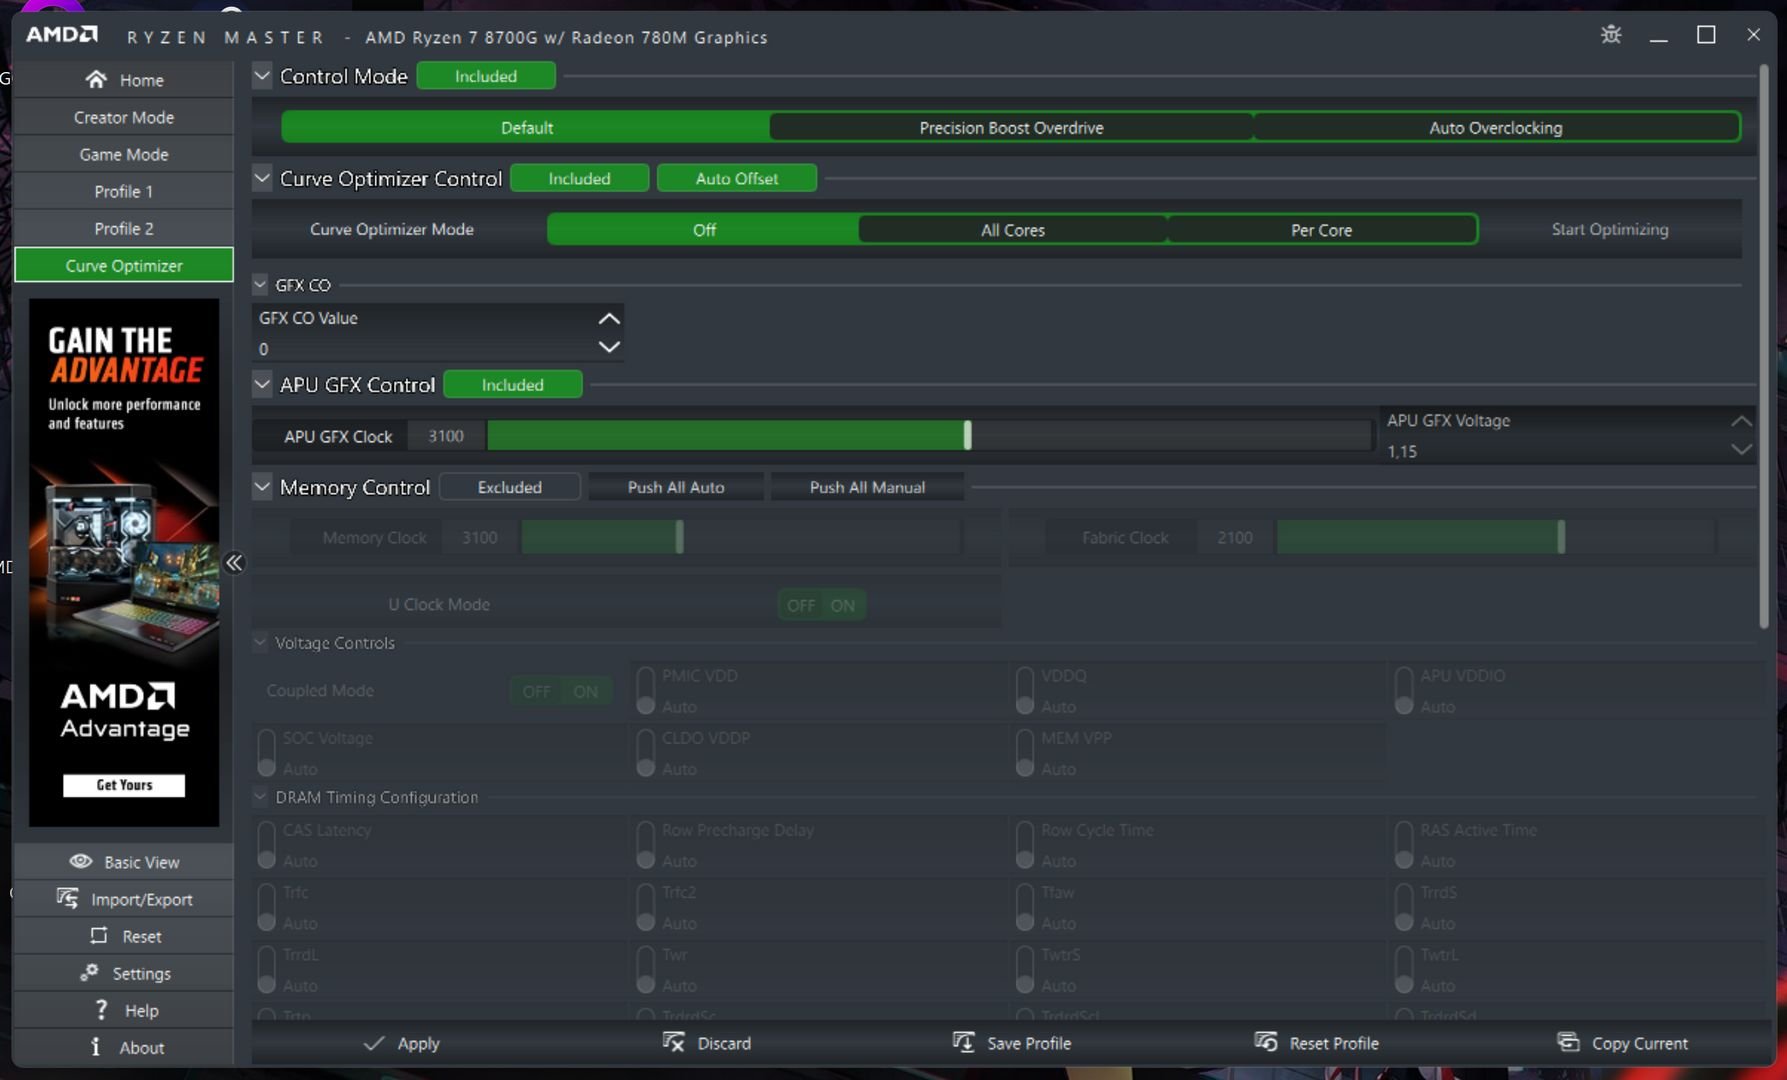Click the Import/Export icon
The image size is (1787, 1080).
(67, 898)
